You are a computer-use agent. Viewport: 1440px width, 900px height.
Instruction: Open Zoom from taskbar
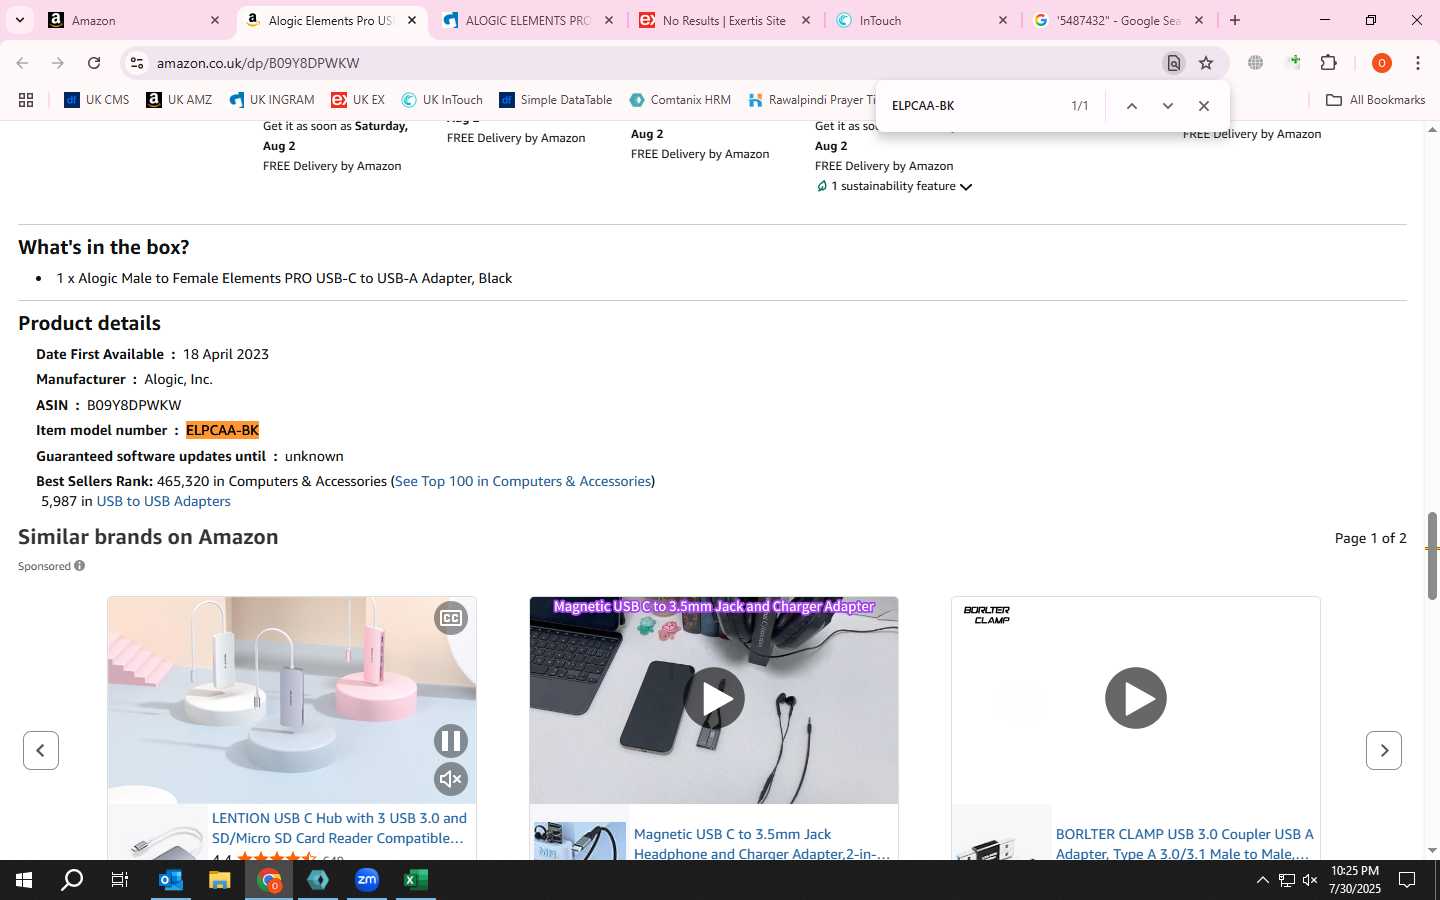366,880
